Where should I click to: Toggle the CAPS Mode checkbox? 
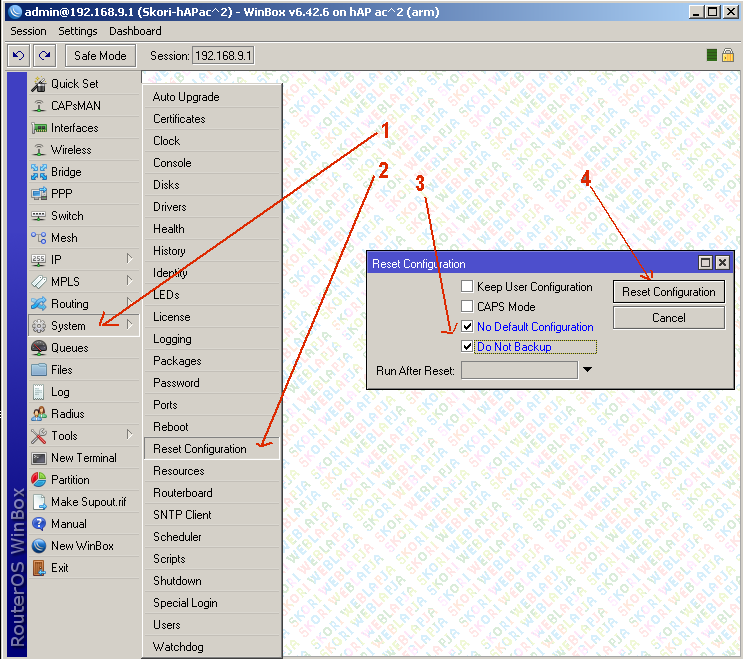point(467,307)
